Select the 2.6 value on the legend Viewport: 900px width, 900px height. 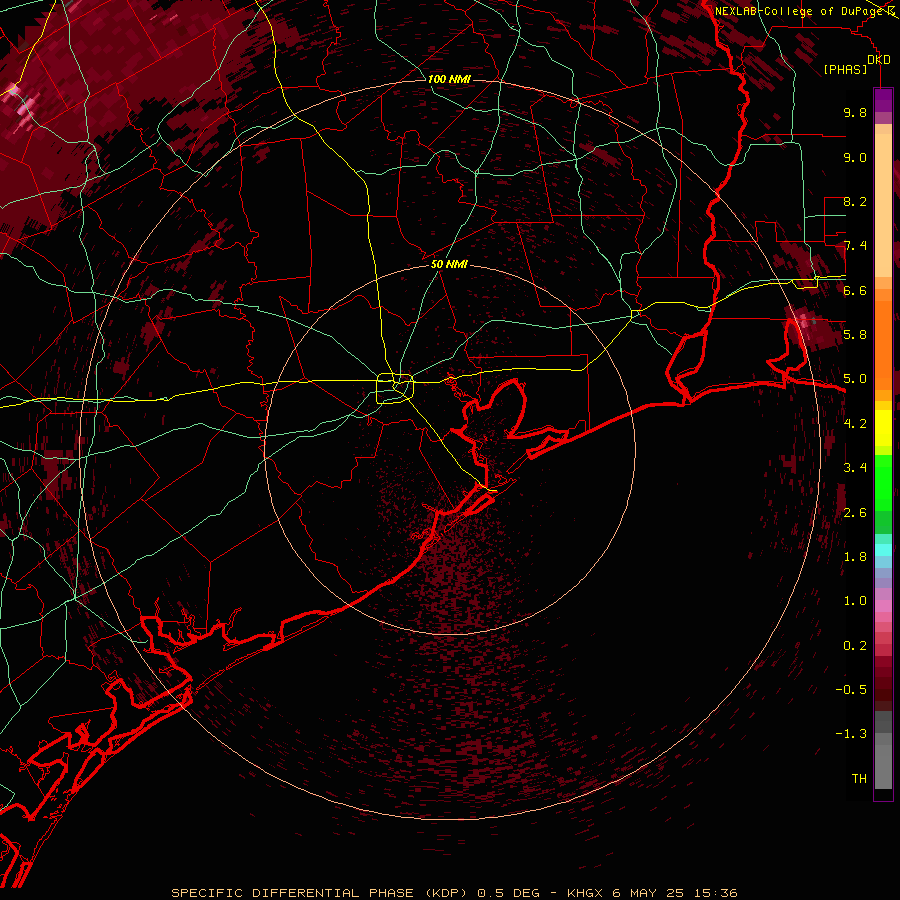coord(855,512)
